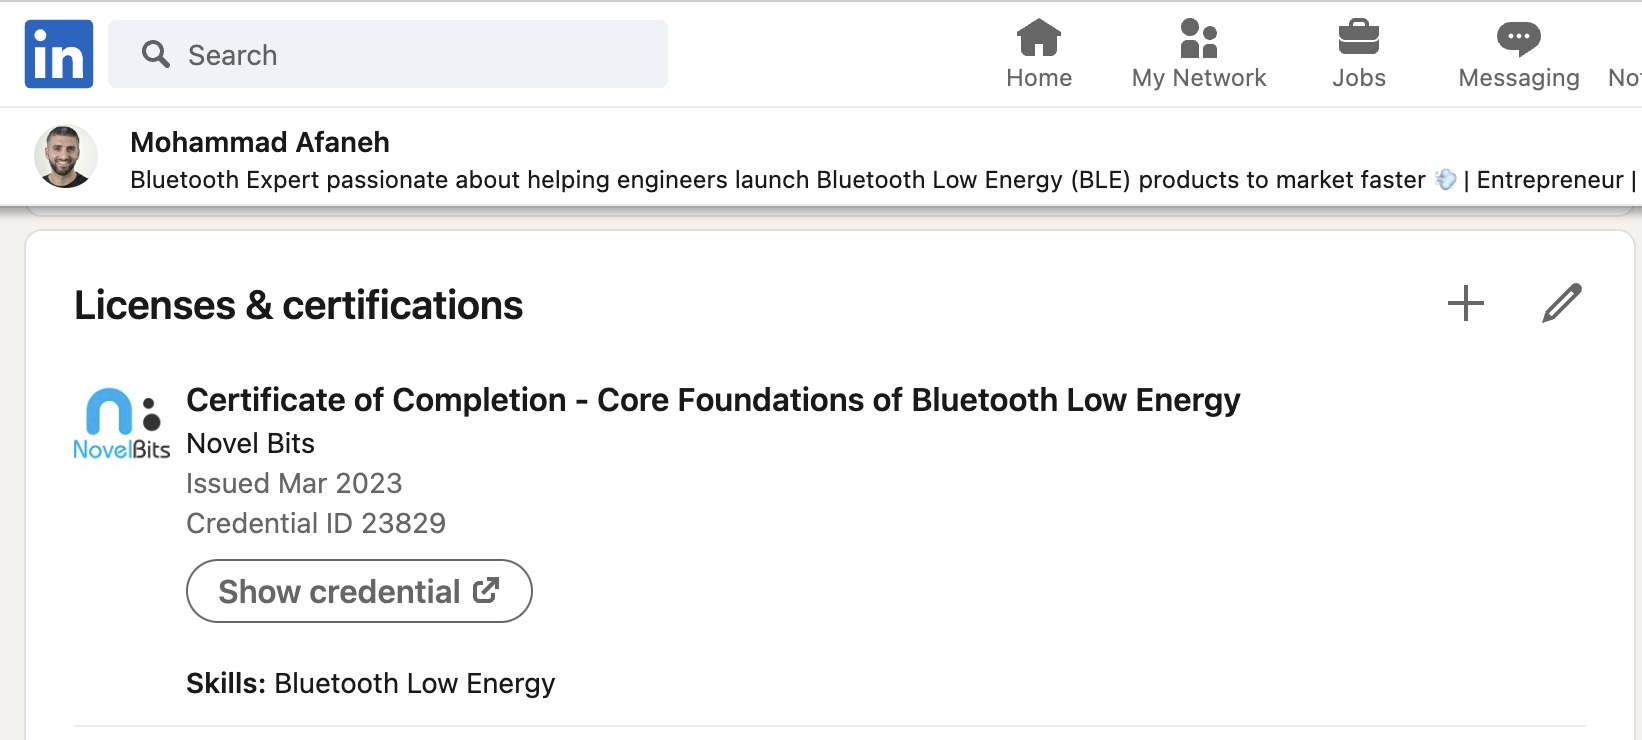This screenshot has width=1642, height=740.
Task: Click the external link icon on Show credential
Action: (486, 590)
